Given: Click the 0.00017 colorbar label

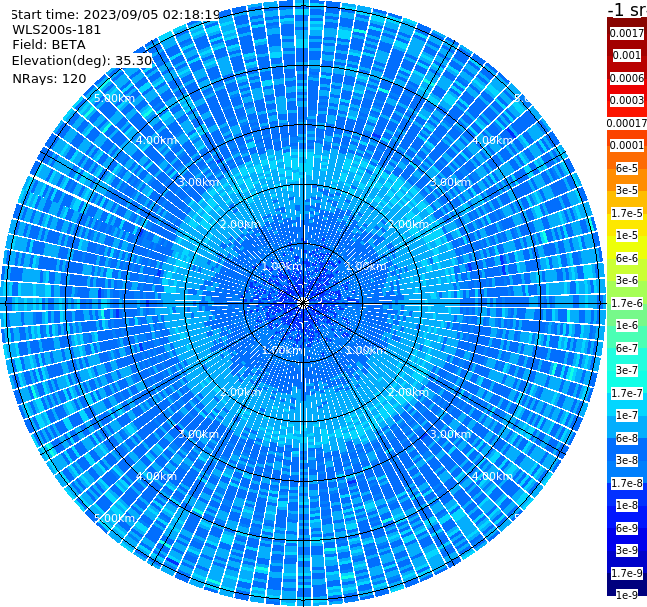Looking at the screenshot, I should pos(627,123).
